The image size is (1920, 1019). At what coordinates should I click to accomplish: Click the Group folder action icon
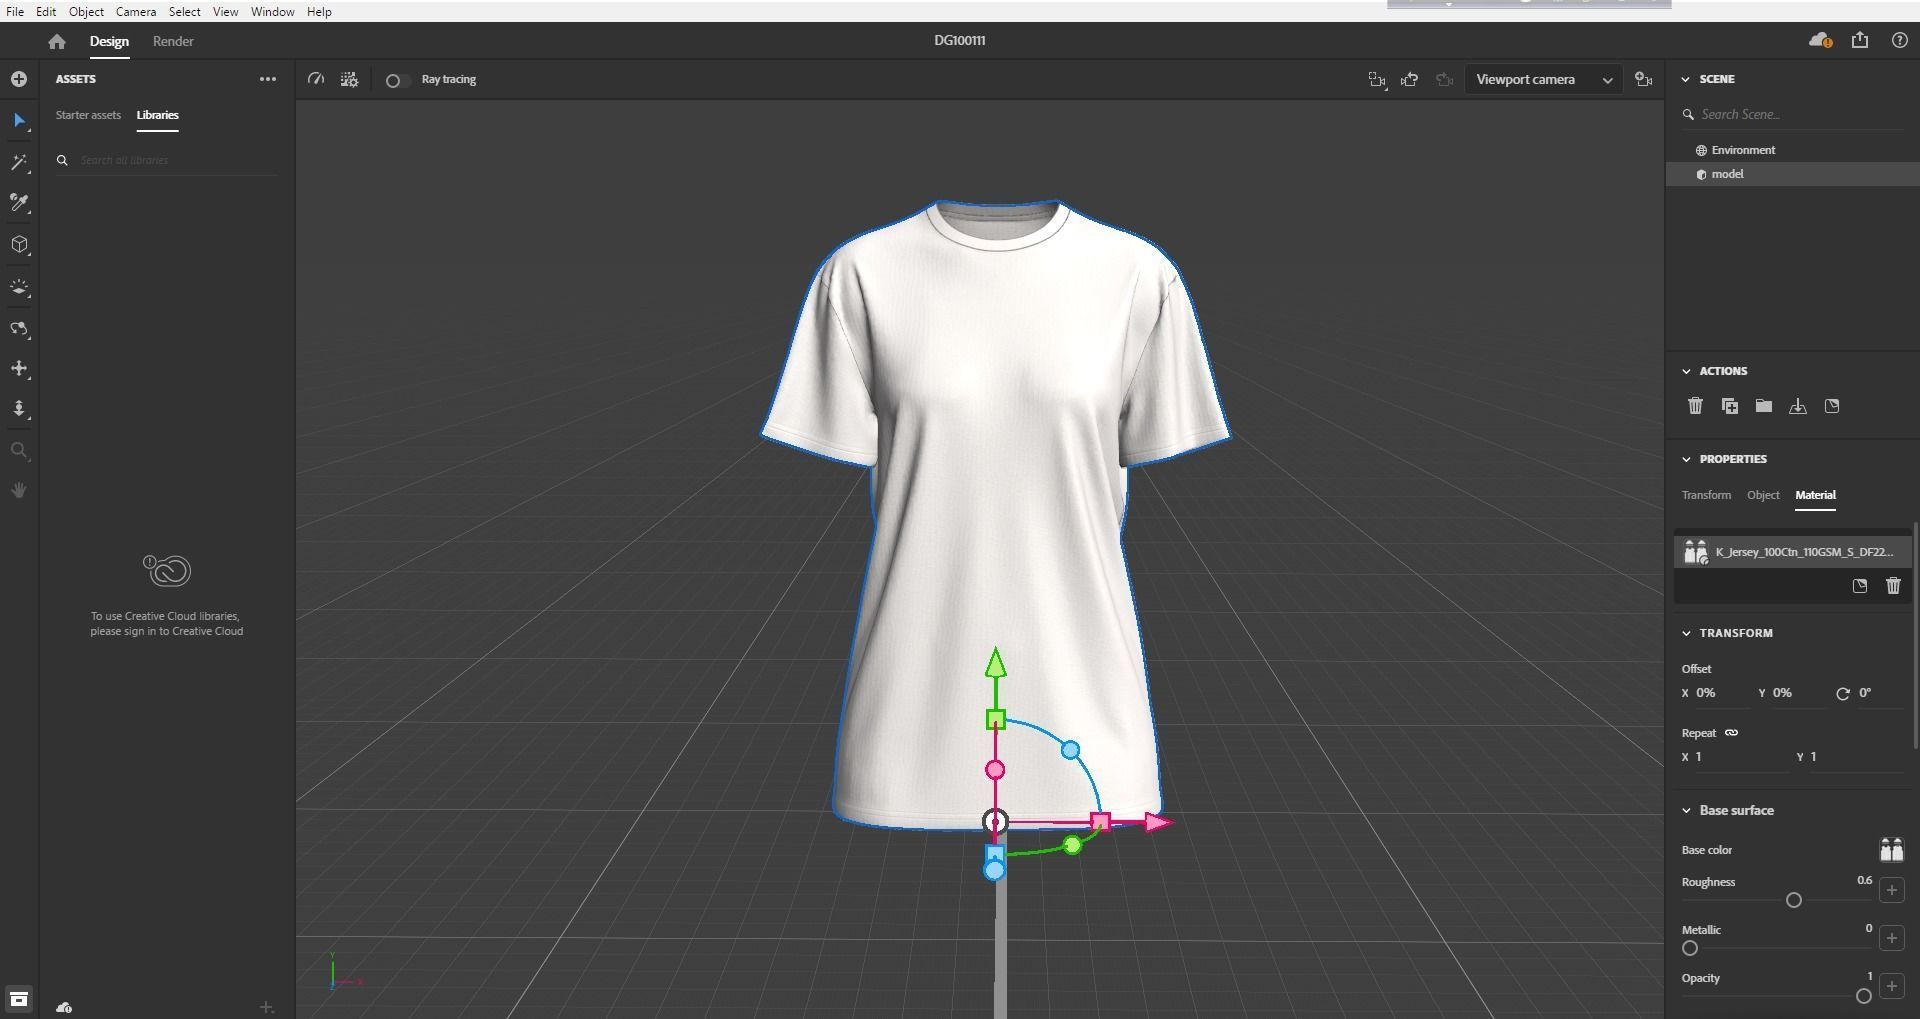click(1764, 406)
